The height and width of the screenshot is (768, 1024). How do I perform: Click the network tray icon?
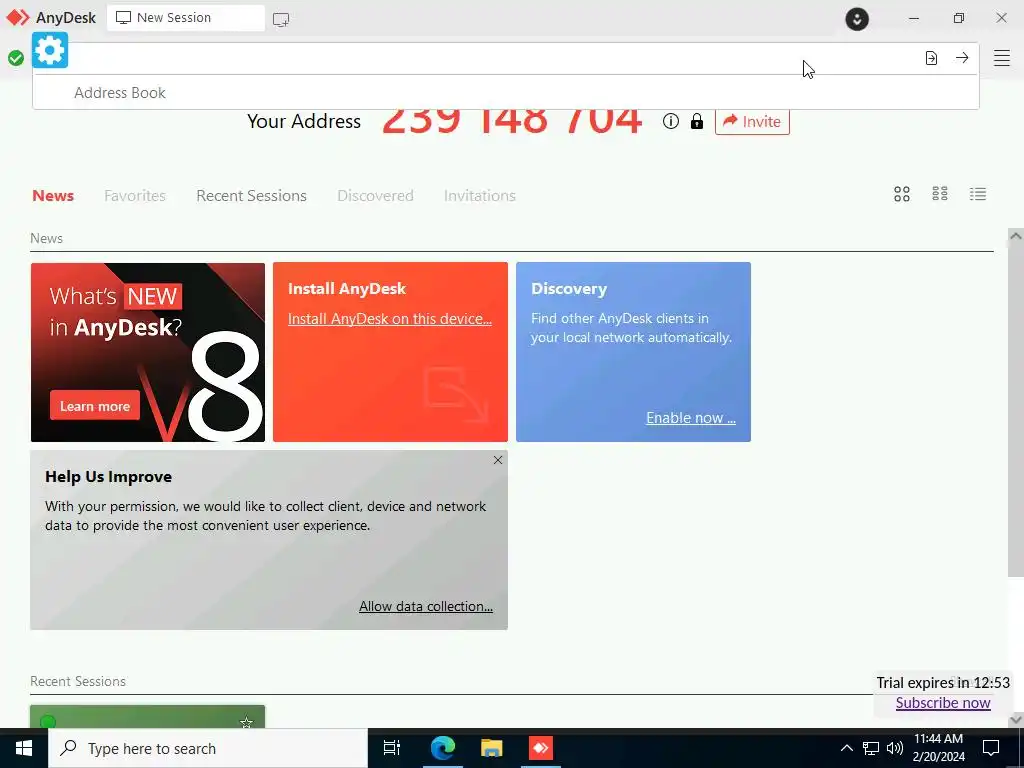(x=871, y=748)
